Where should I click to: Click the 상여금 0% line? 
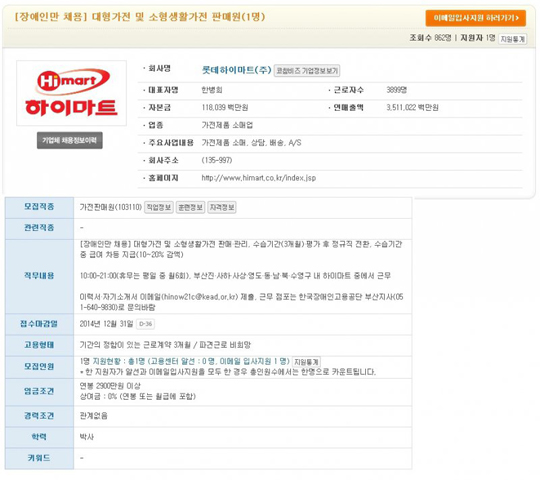click(138, 397)
